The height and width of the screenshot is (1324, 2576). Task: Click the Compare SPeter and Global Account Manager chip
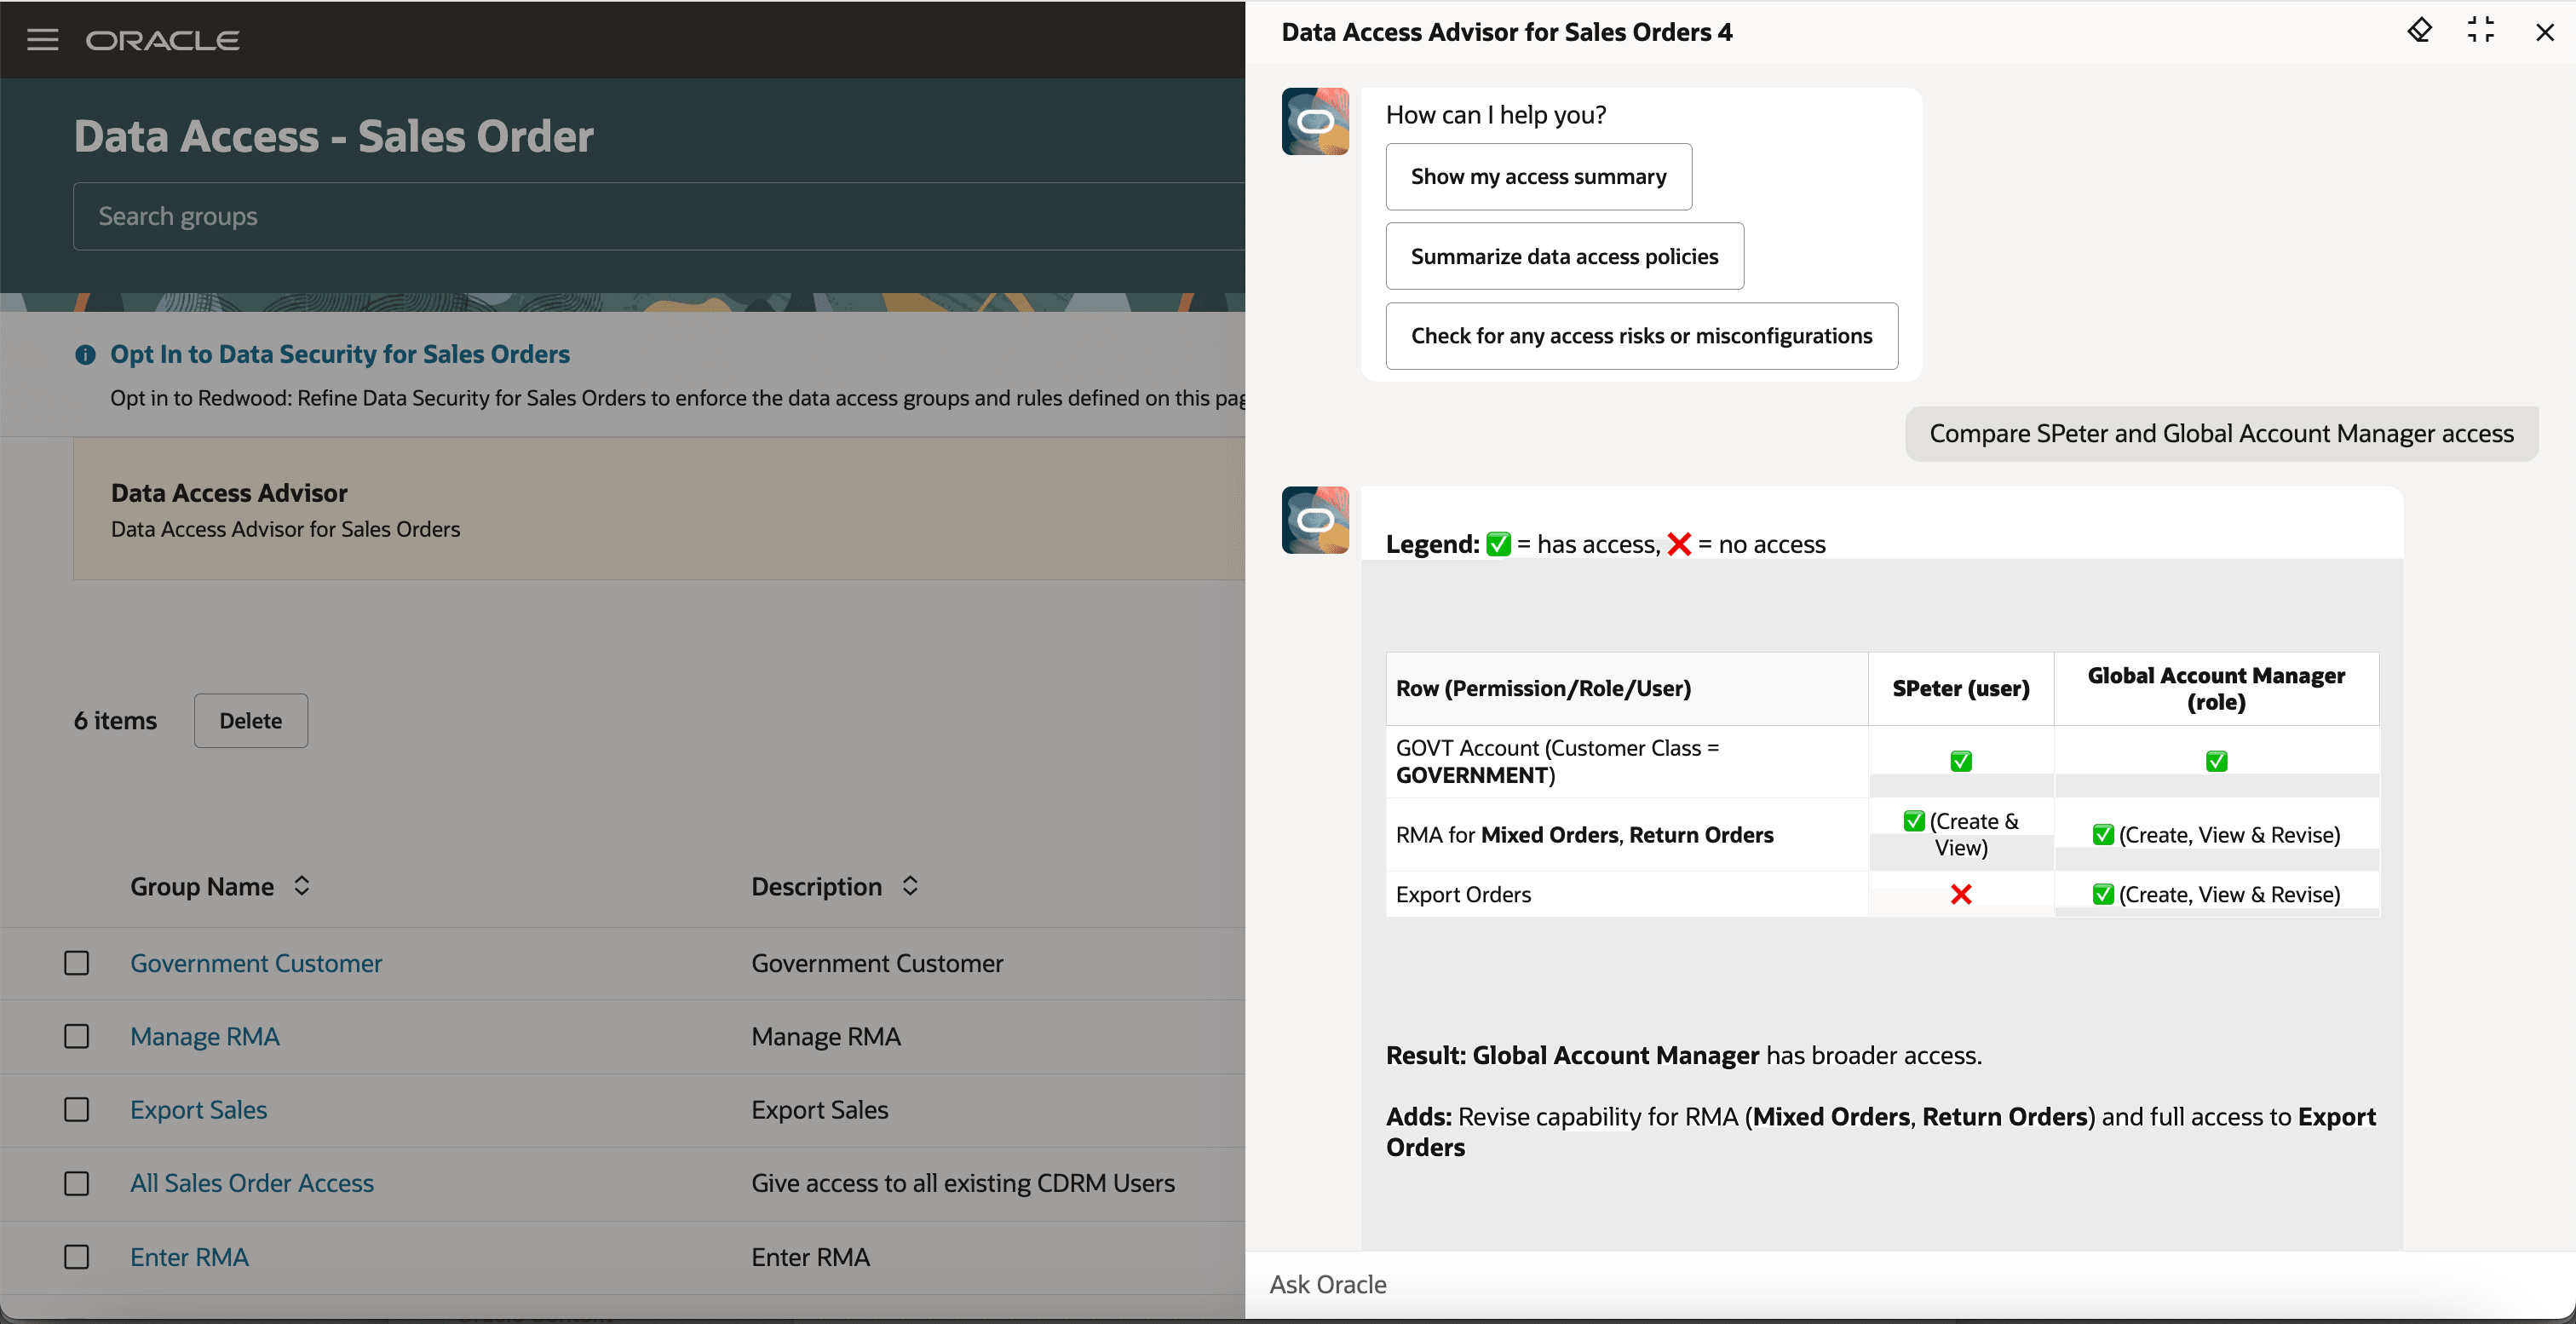pyautogui.click(x=2221, y=433)
